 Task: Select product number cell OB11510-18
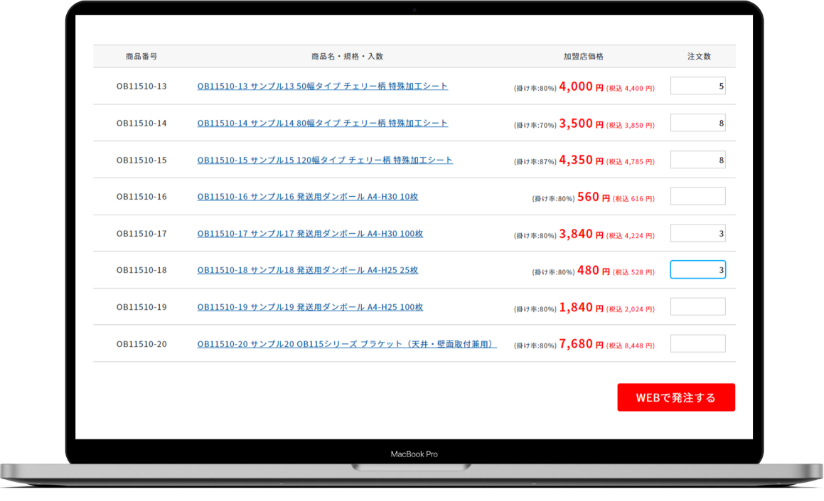tap(141, 270)
